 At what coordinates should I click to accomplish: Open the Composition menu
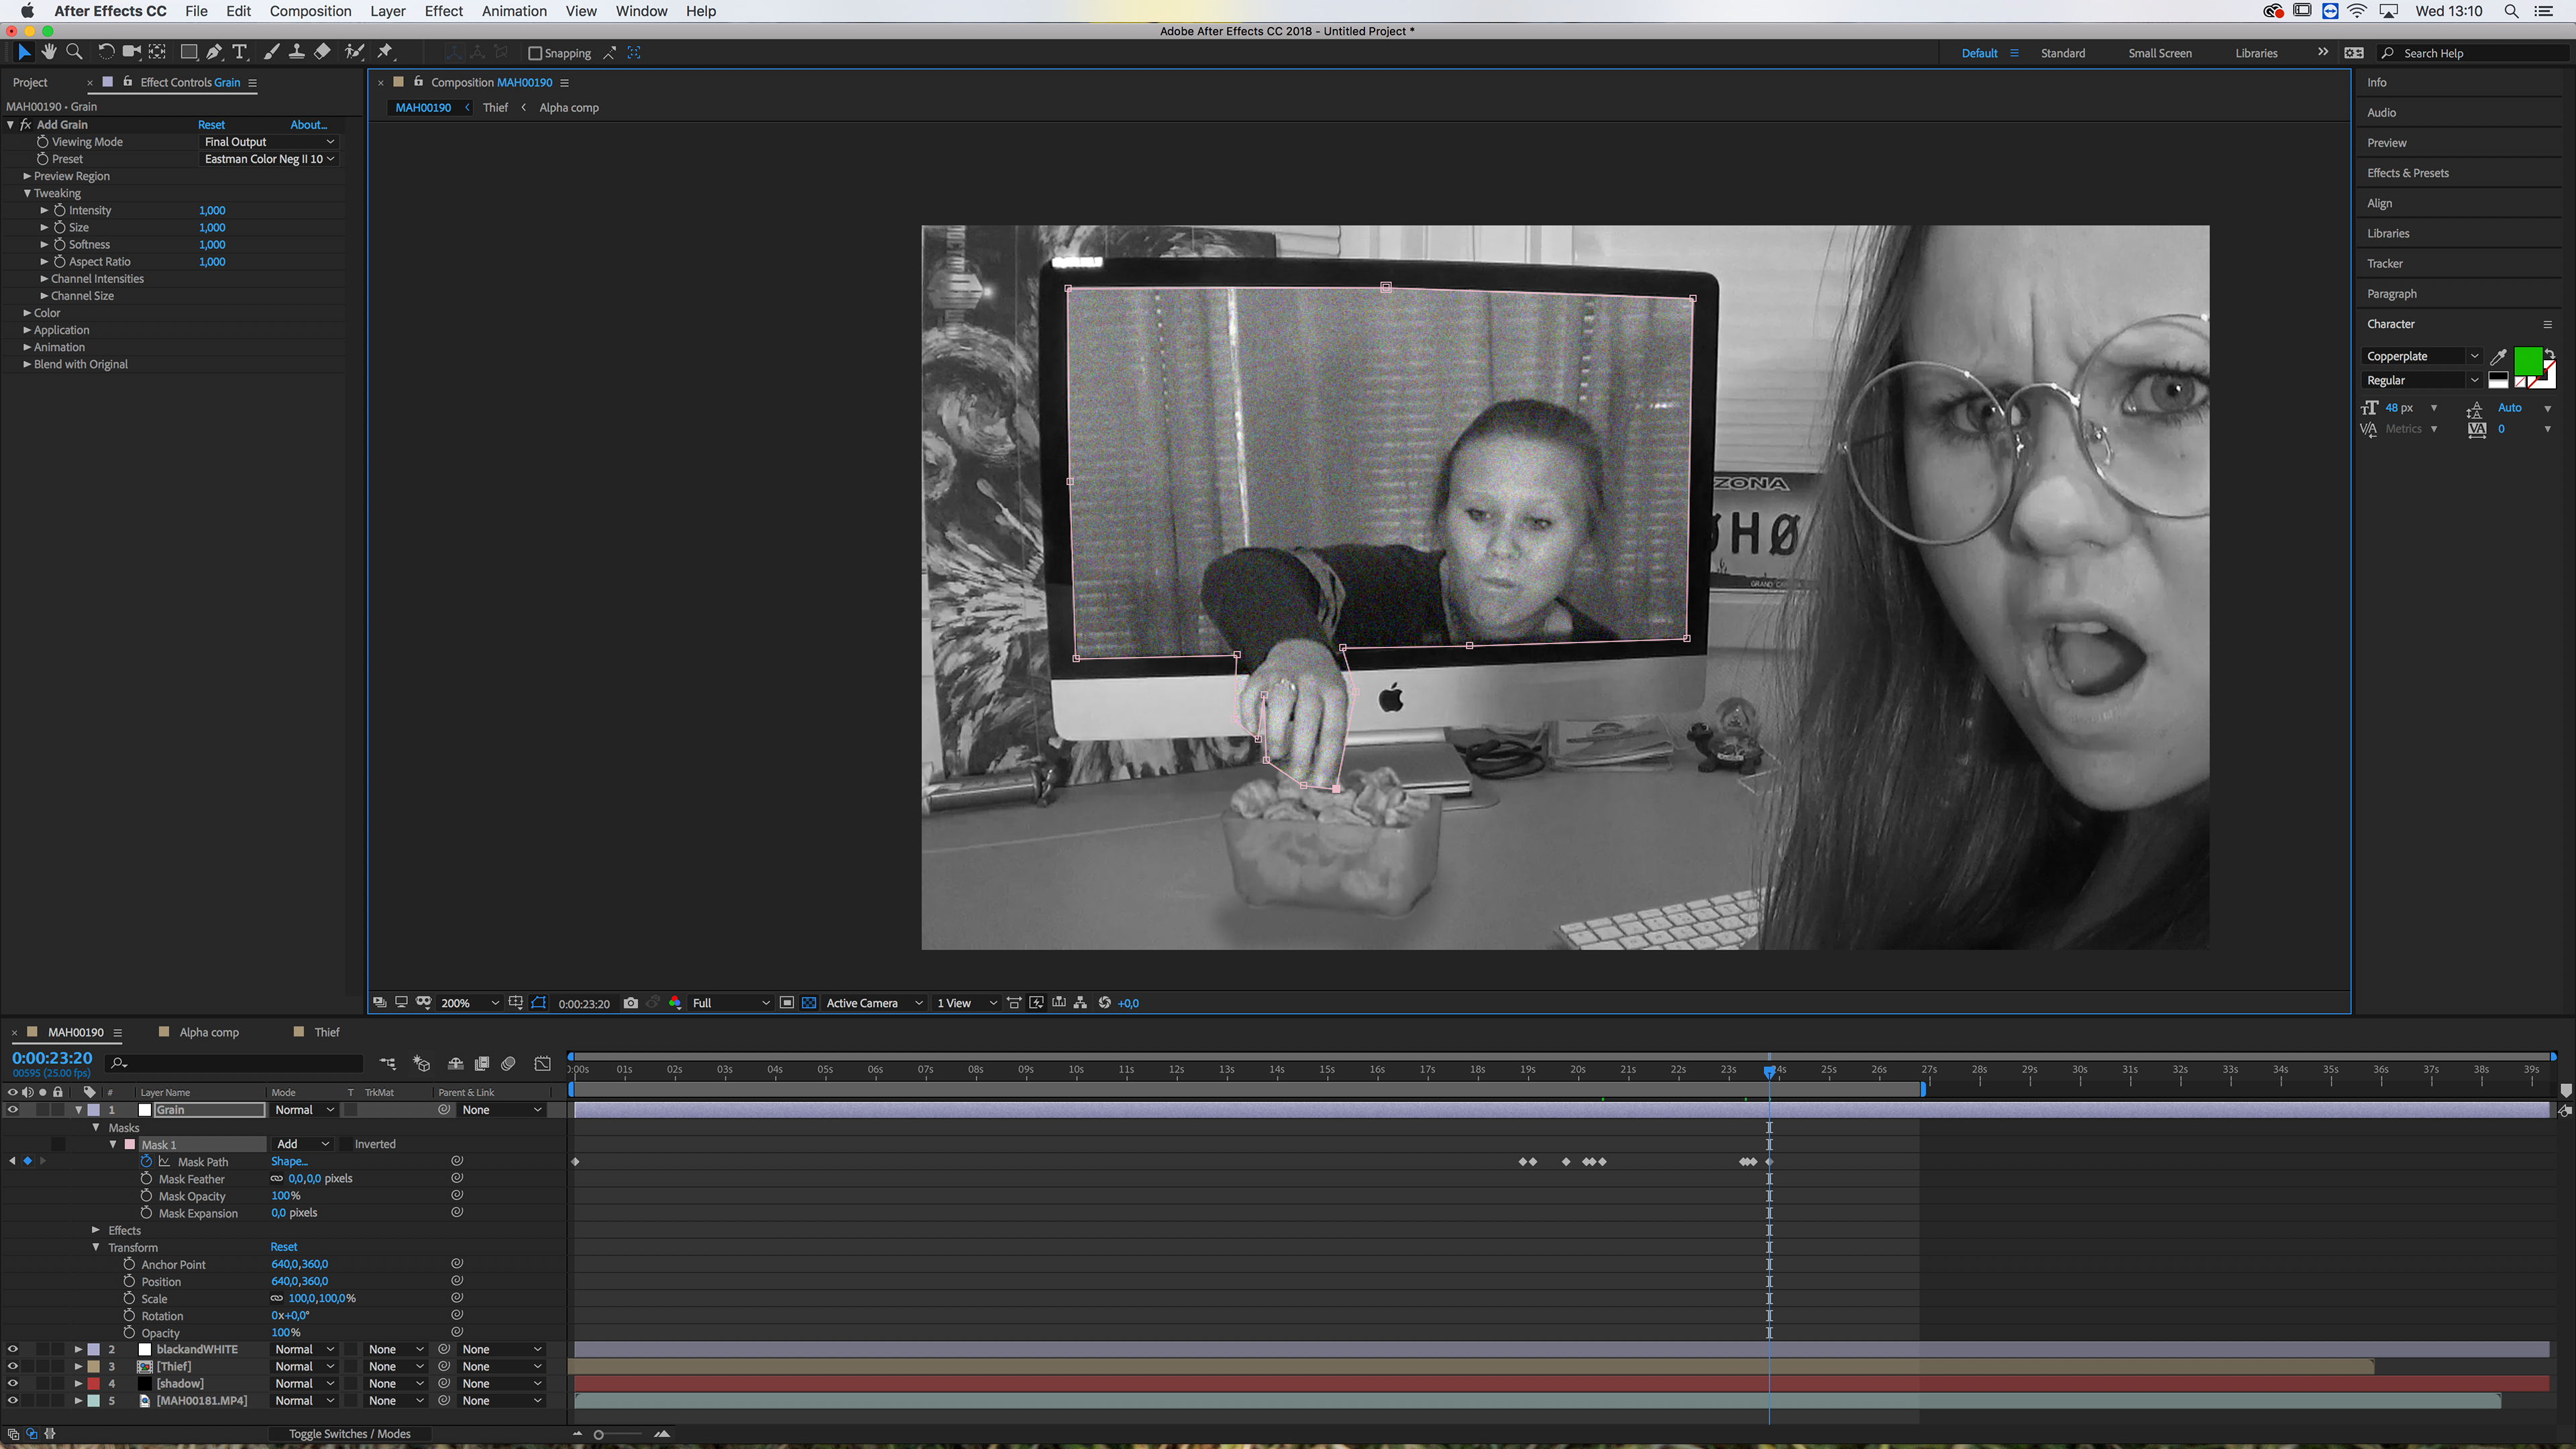click(x=310, y=11)
